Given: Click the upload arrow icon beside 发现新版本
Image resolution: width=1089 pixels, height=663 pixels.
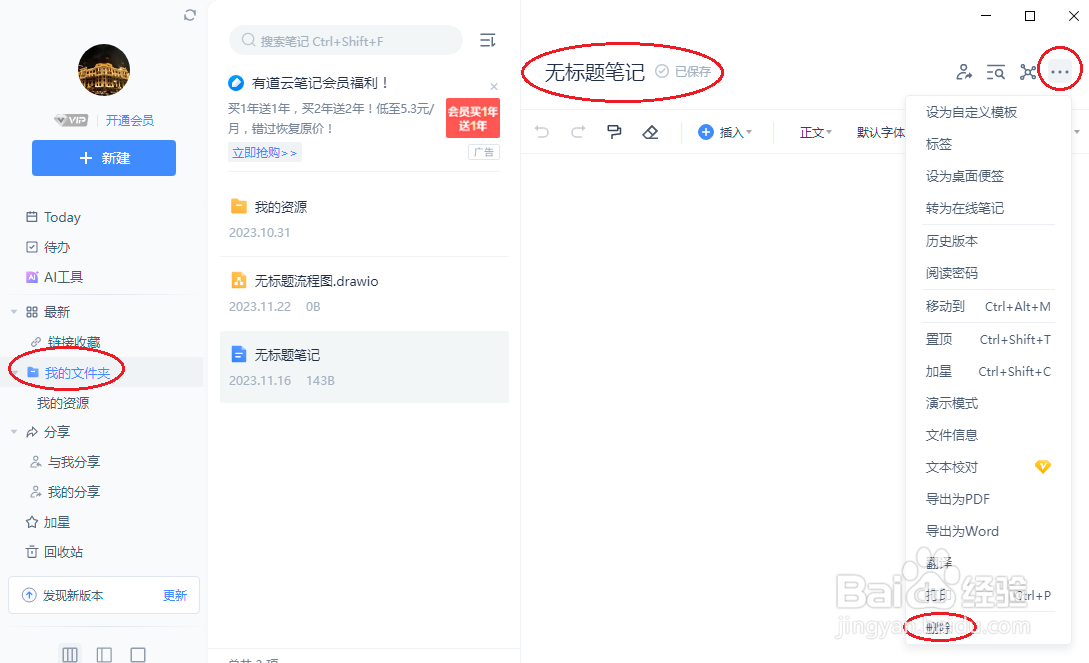Looking at the screenshot, I should (x=29, y=595).
